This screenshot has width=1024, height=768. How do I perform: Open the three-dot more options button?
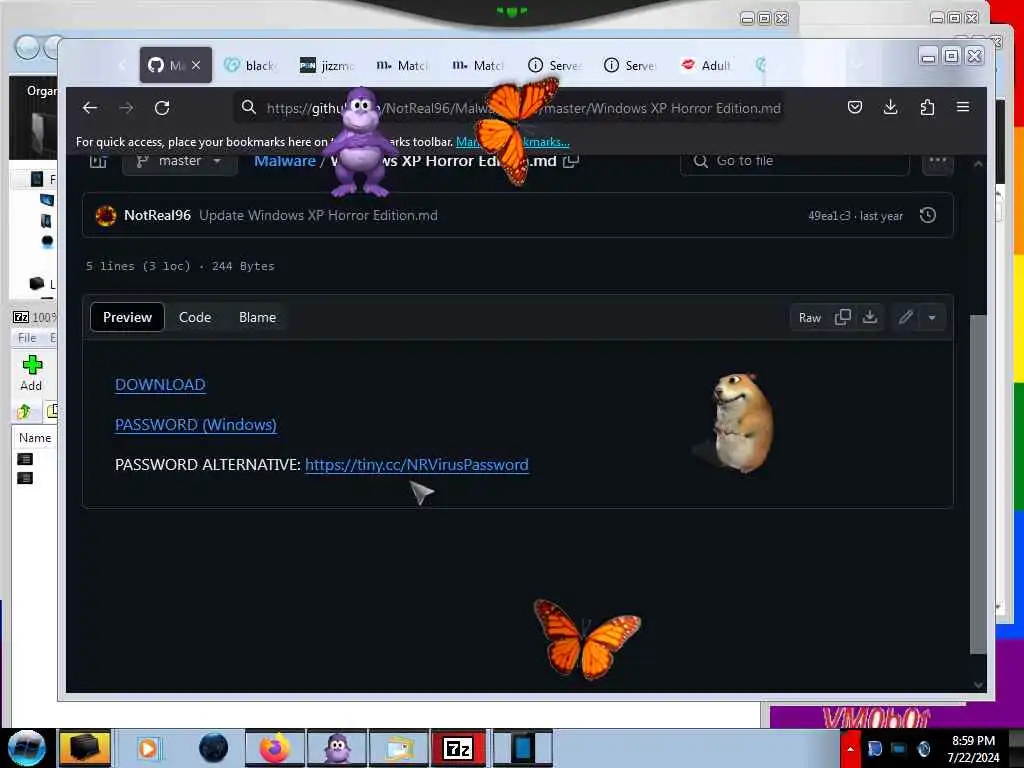coord(937,161)
